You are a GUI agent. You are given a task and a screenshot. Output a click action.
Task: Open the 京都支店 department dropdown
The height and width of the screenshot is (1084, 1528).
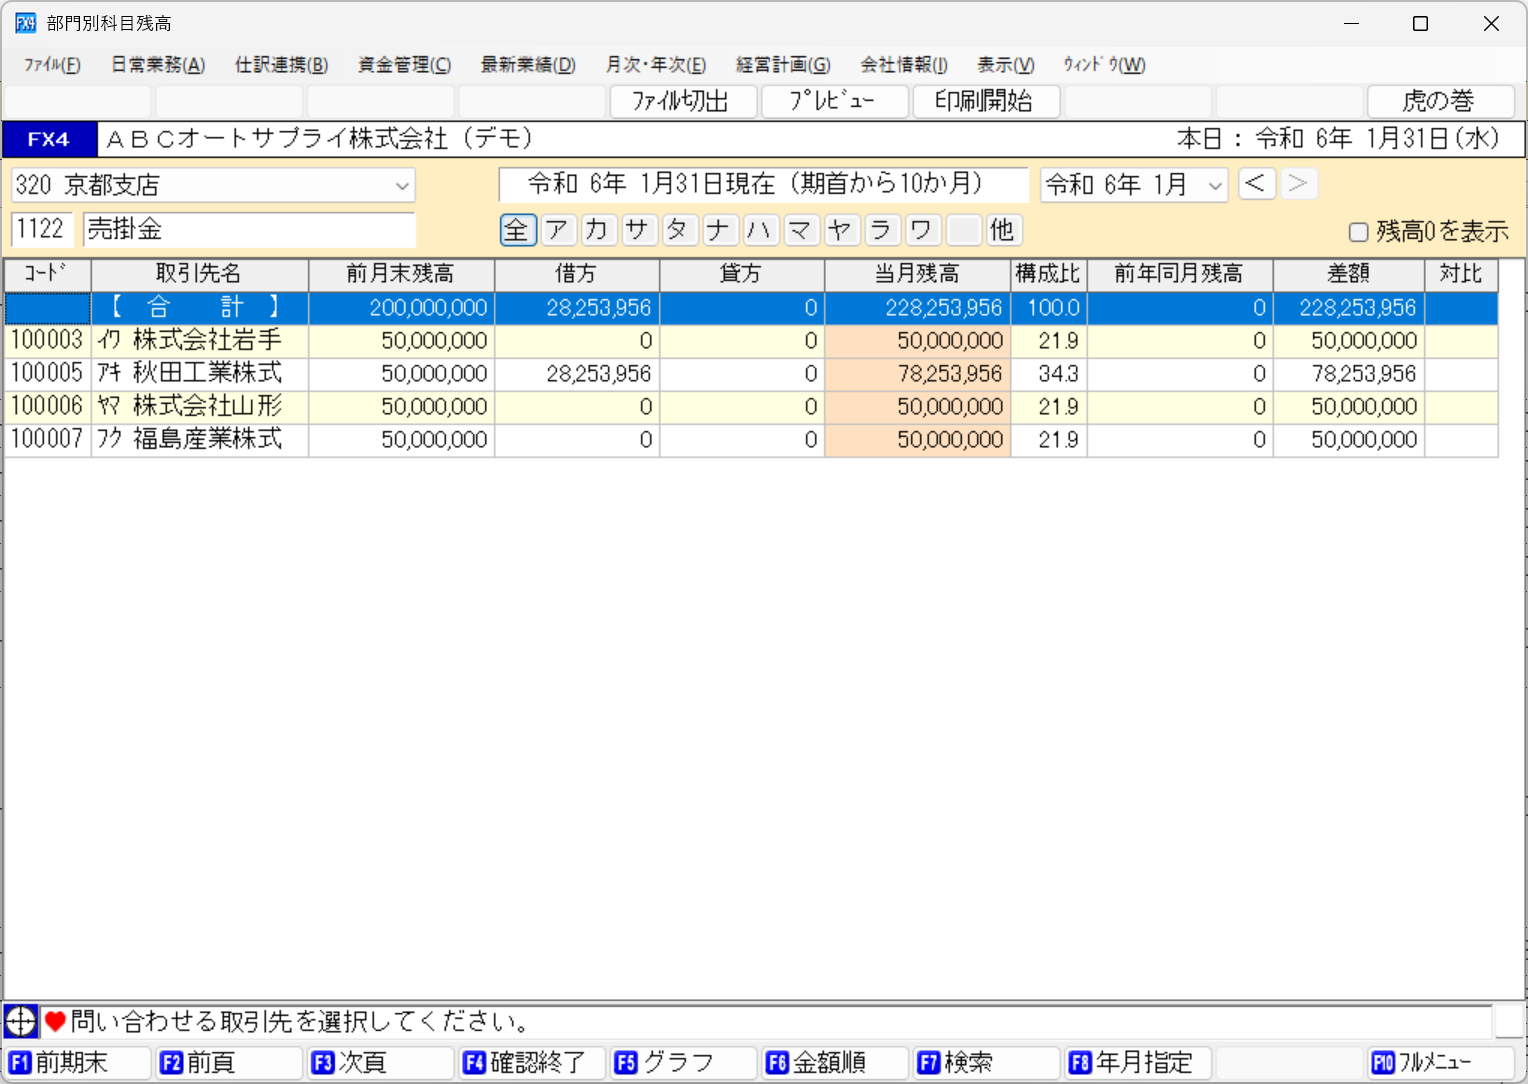tap(404, 185)
